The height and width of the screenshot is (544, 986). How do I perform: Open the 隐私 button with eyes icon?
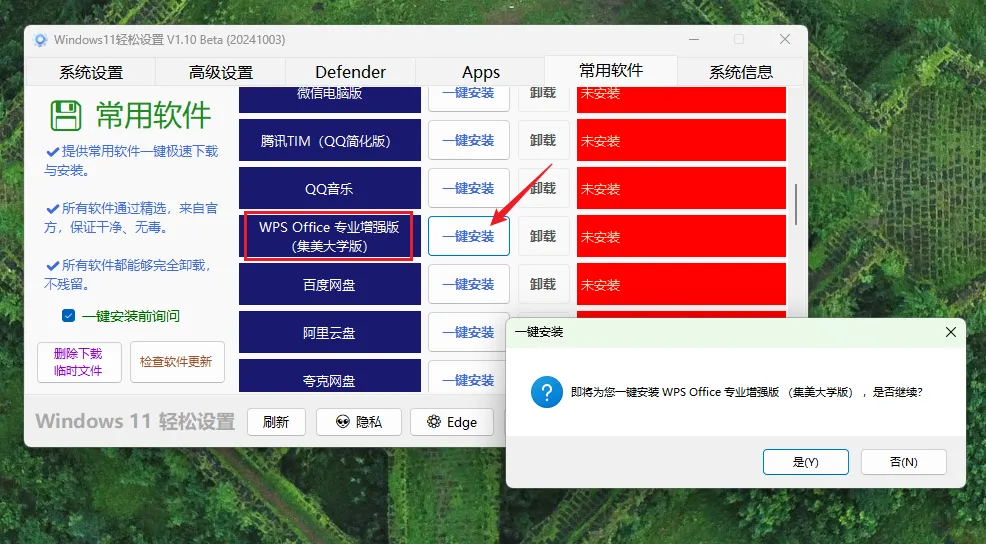tap(358, 422)
